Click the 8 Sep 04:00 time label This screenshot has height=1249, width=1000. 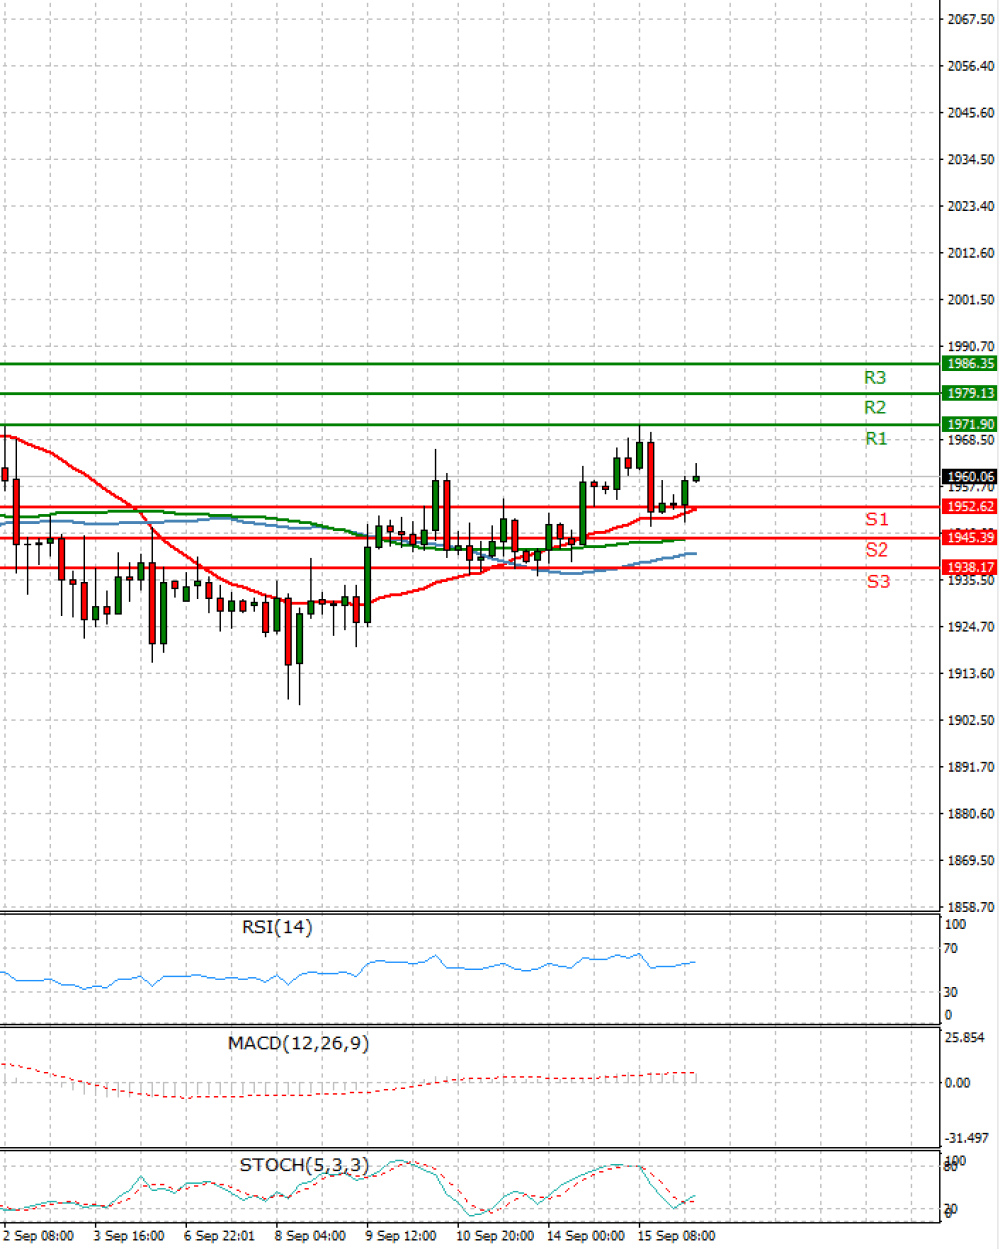(x=310, y=1236)
